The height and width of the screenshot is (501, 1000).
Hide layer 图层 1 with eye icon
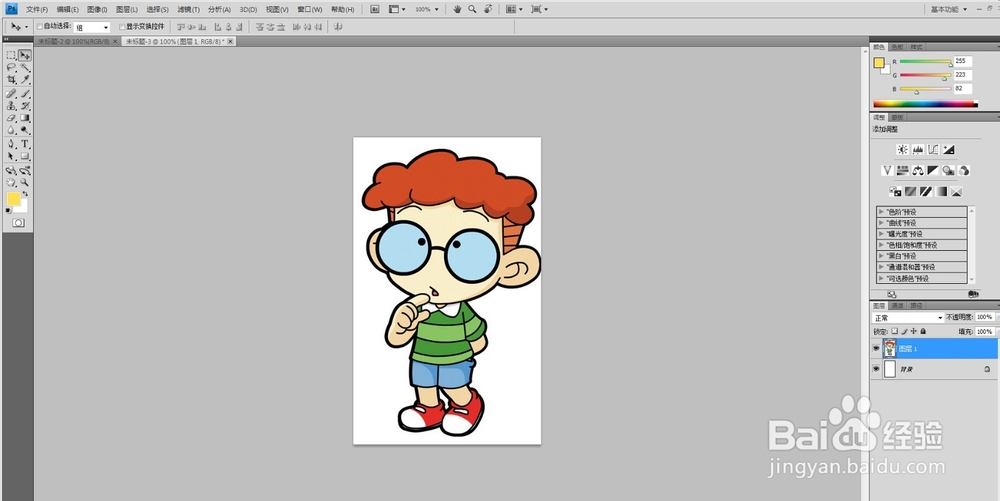tap(876, 348)
